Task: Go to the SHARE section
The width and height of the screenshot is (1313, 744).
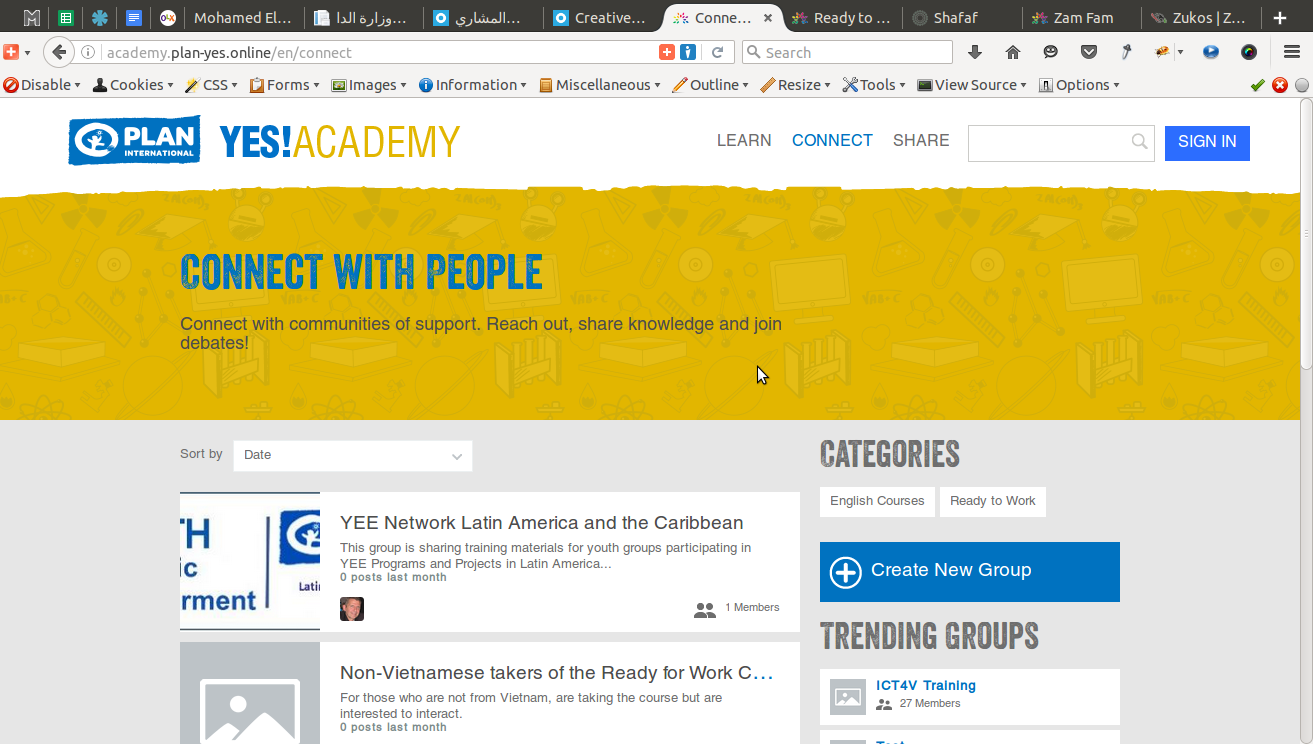Action: coord(921,141)
